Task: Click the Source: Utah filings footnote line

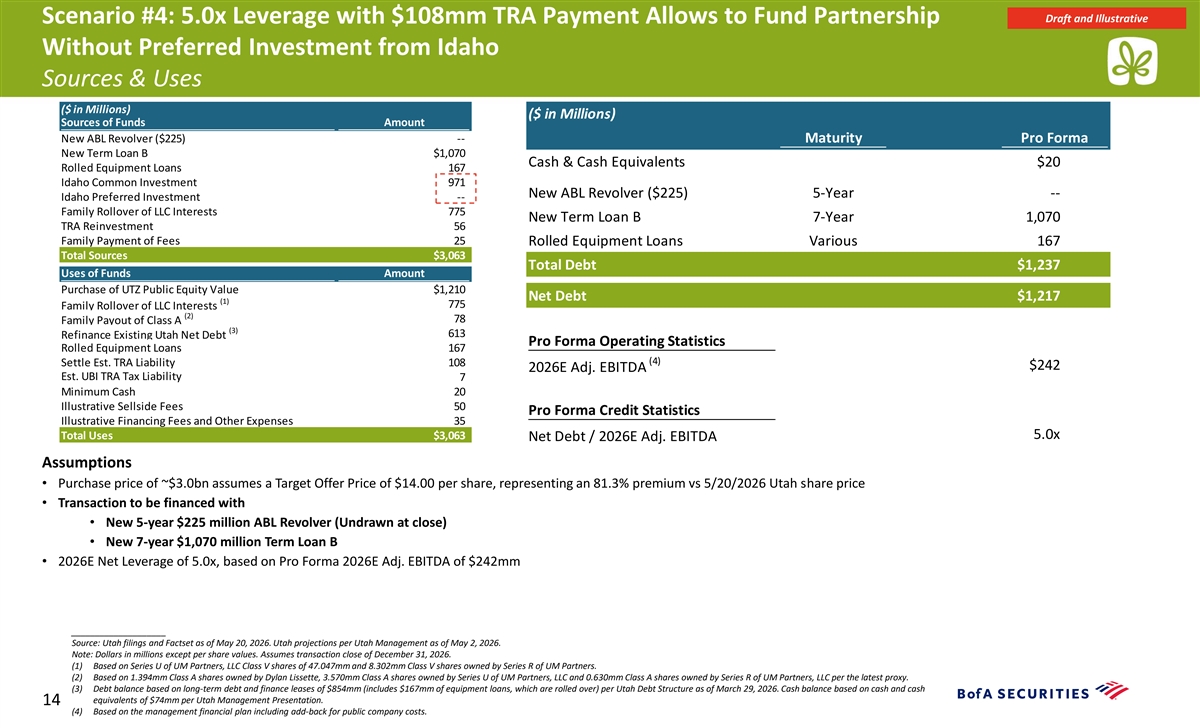Action: pyautogui.click(x=286, y=643)
